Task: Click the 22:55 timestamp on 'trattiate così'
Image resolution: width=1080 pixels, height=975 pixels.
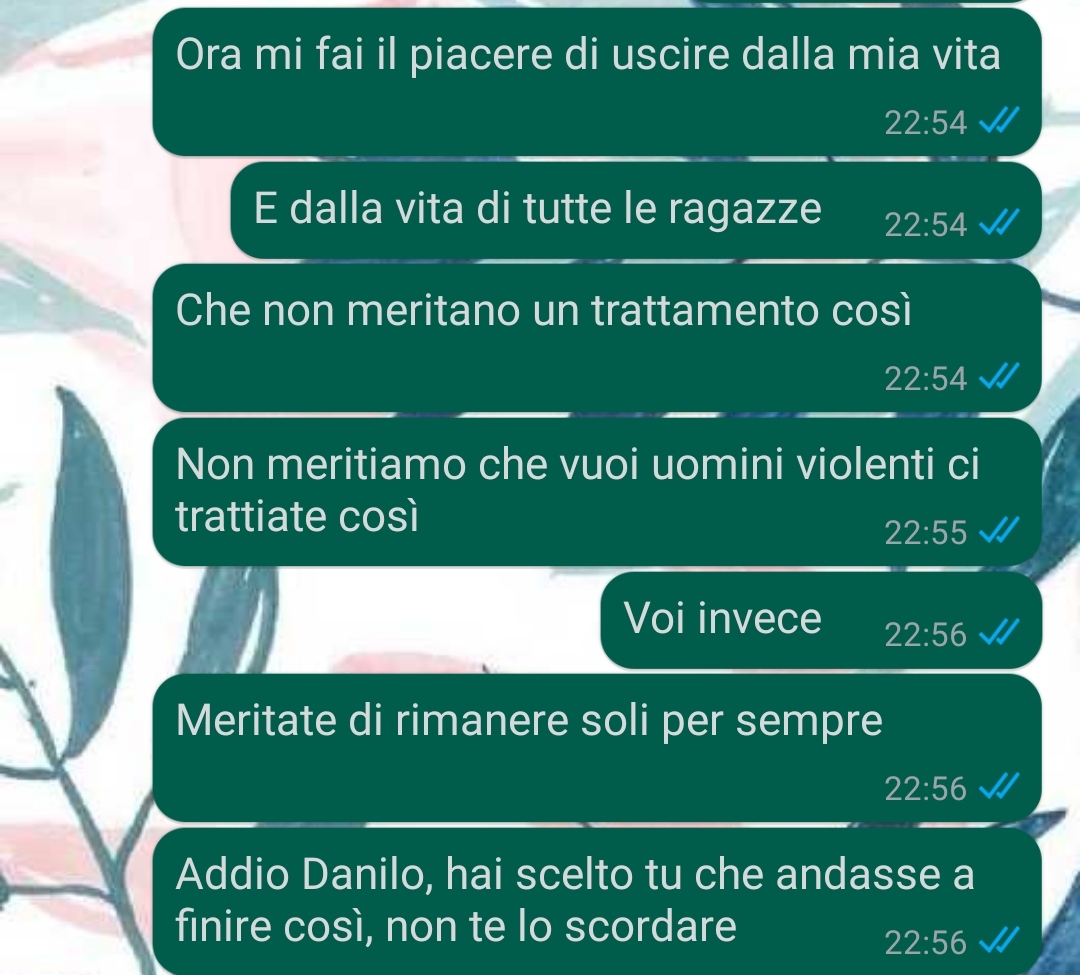Action: click(x=926, y=533)
